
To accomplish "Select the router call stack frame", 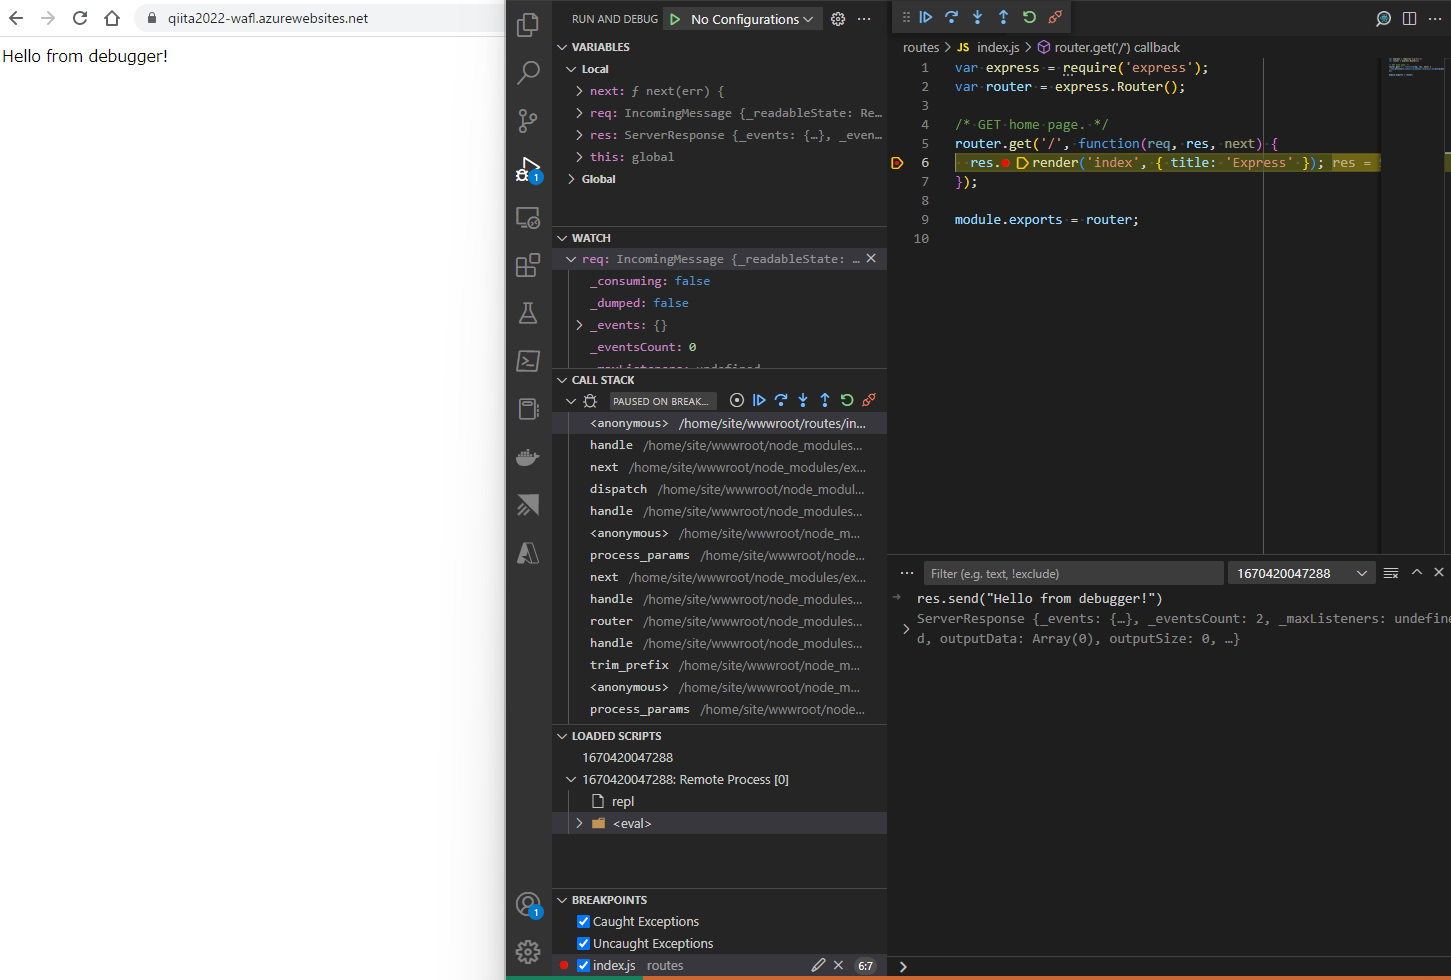I will click(720, 621).
